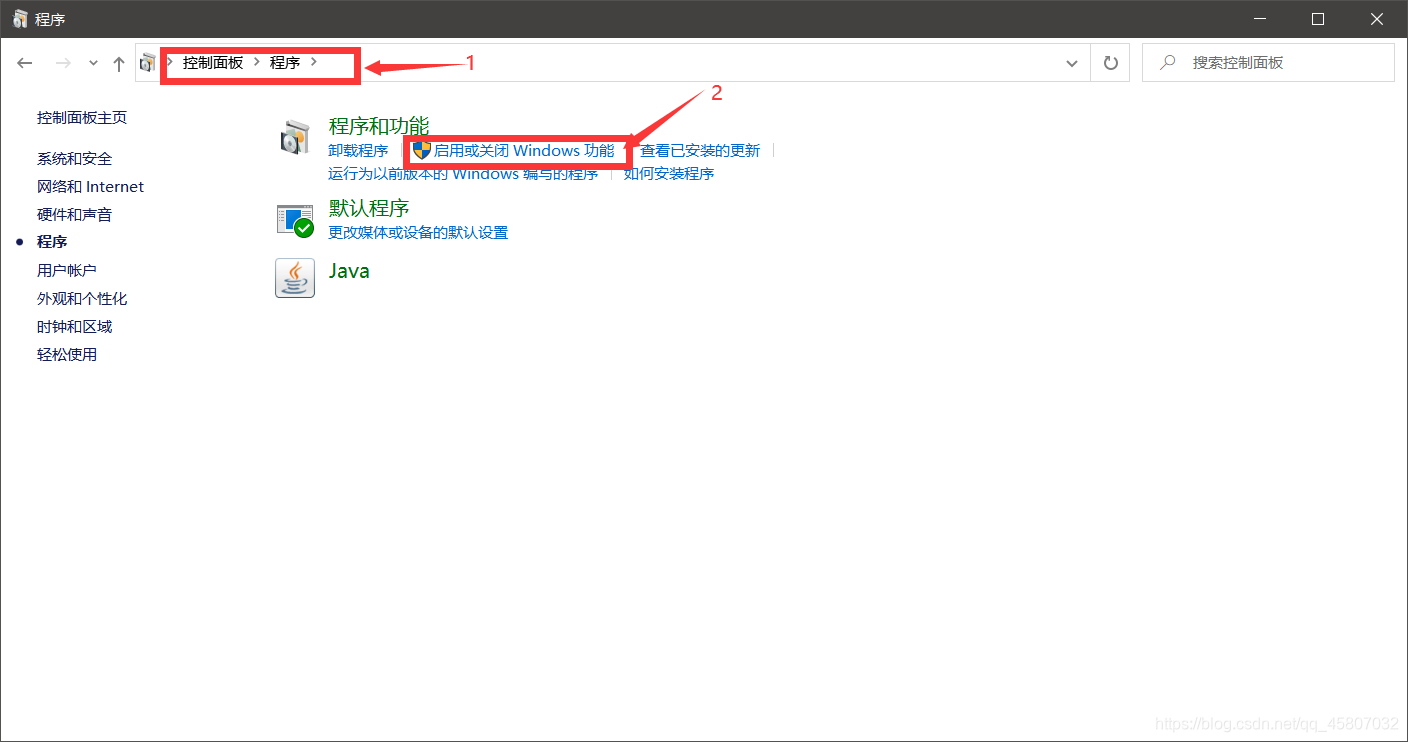This screenshot has width=1408, height=742.
Task: Click the window title bar program icon
Action: 20,19
